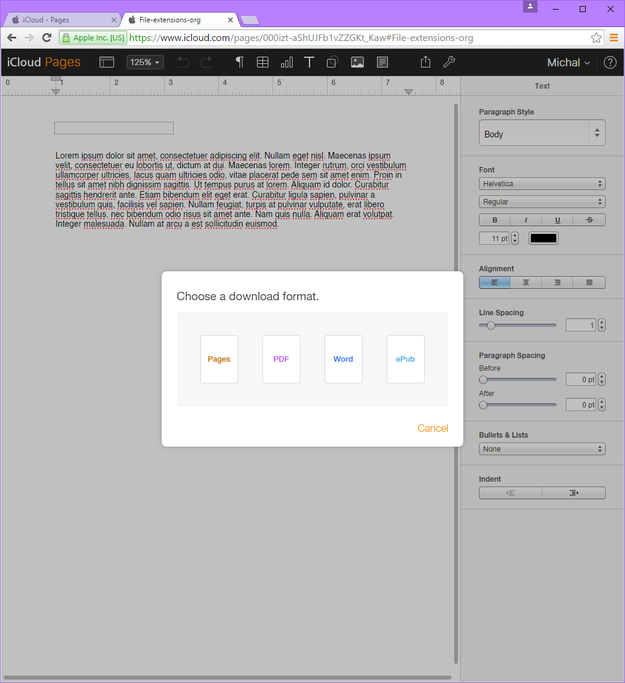Click the font size stepper arrows
This screenshot has height=683, width=625.
click(515, 238)
